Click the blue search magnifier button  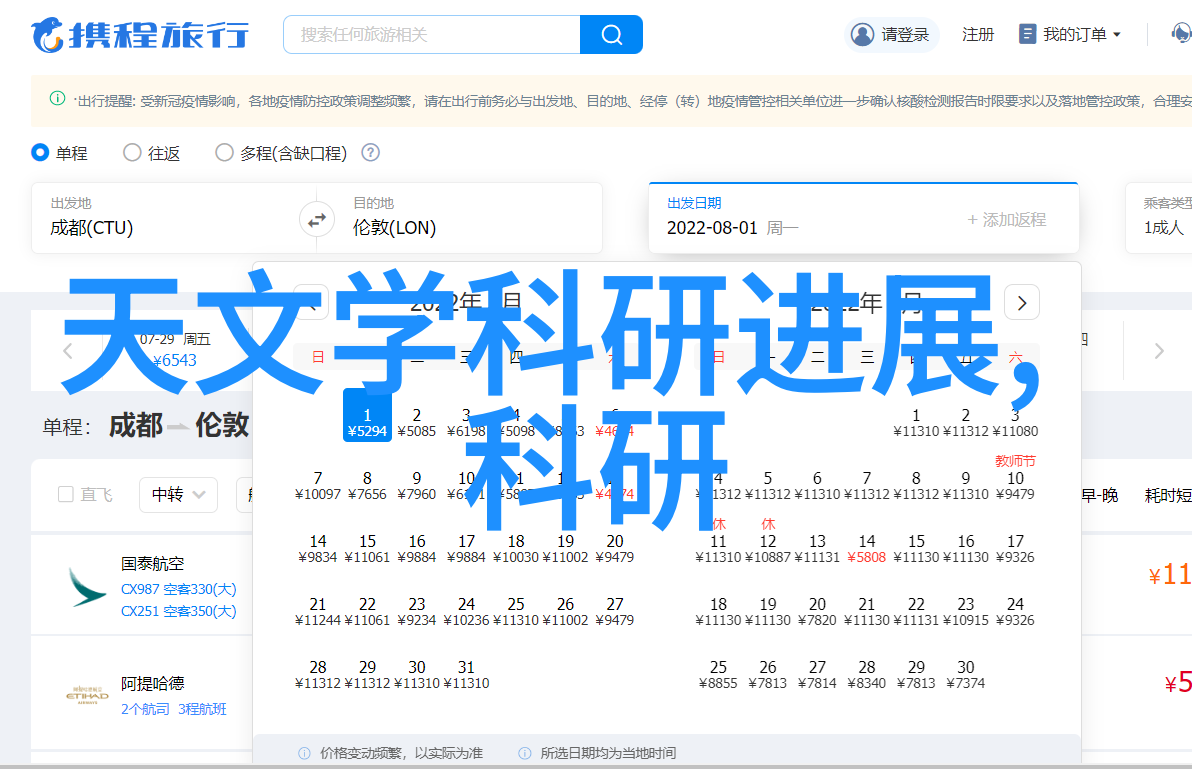click(x=611, y=34)
